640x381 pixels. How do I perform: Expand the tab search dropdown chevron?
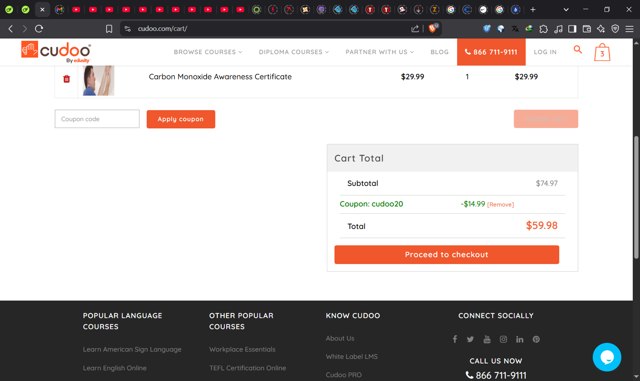(x=566, y=9)
